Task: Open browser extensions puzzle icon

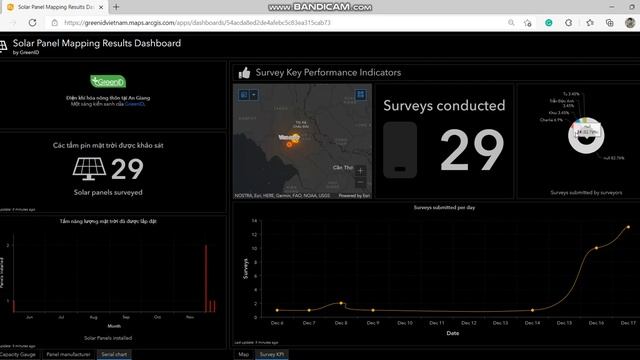Action: [x=569, y=23]
